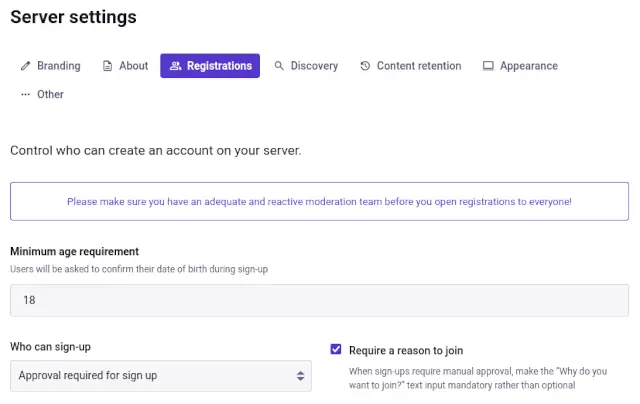Click the document icon beside About
This screenshot has width=640, height=404.
coord(107,66)
